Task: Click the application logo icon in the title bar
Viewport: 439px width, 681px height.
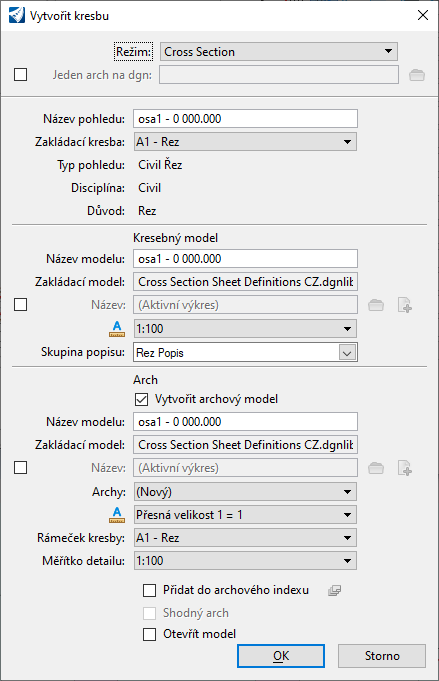Action: (x=17, y=16)
